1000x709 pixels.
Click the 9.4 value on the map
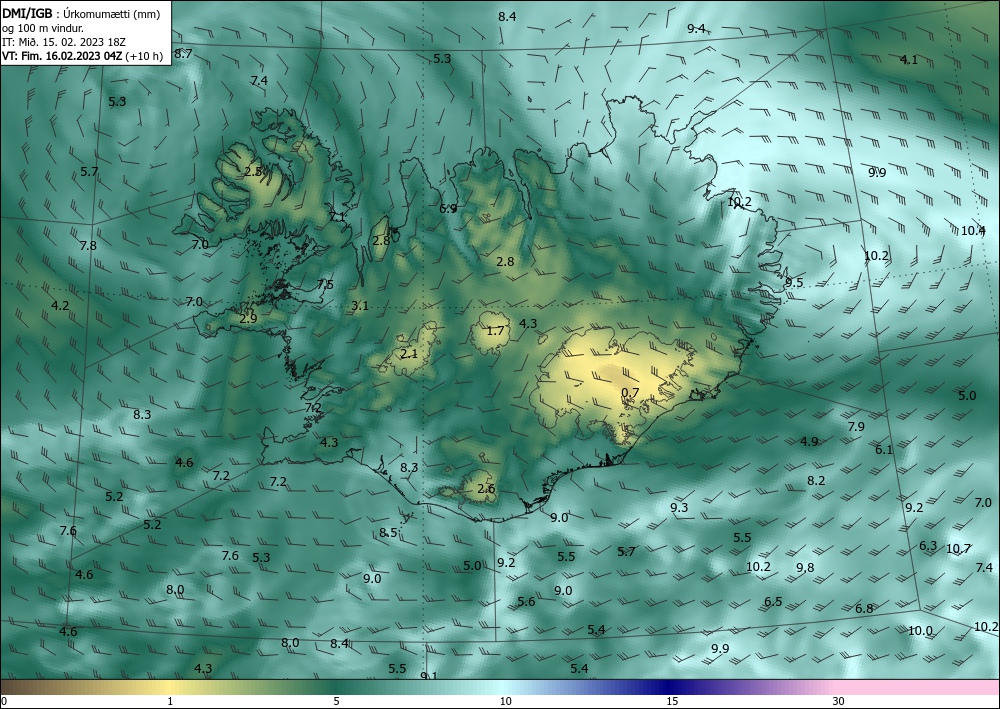[696, 28]
